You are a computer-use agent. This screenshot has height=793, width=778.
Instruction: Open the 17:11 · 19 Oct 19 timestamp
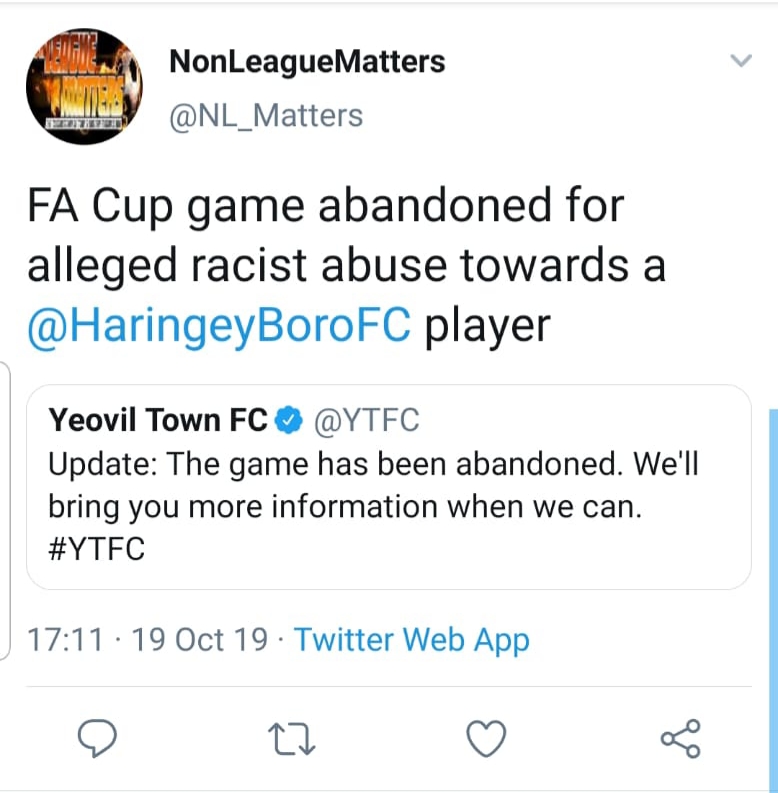click(147, 640)
